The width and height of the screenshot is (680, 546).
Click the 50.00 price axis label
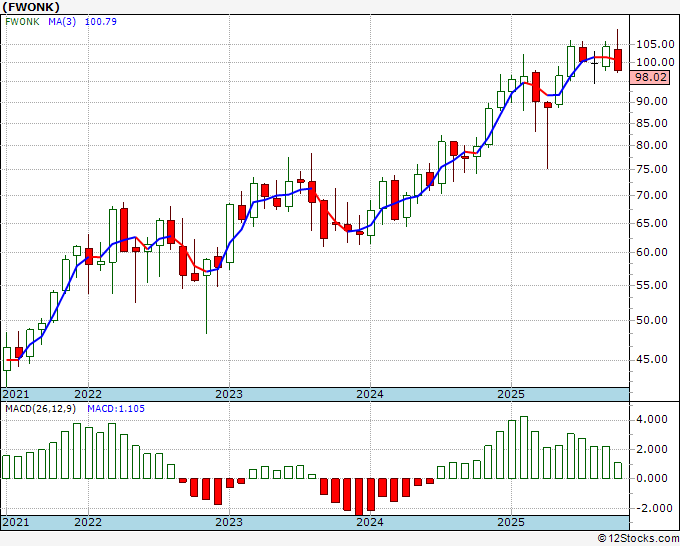tap(652, 320)
